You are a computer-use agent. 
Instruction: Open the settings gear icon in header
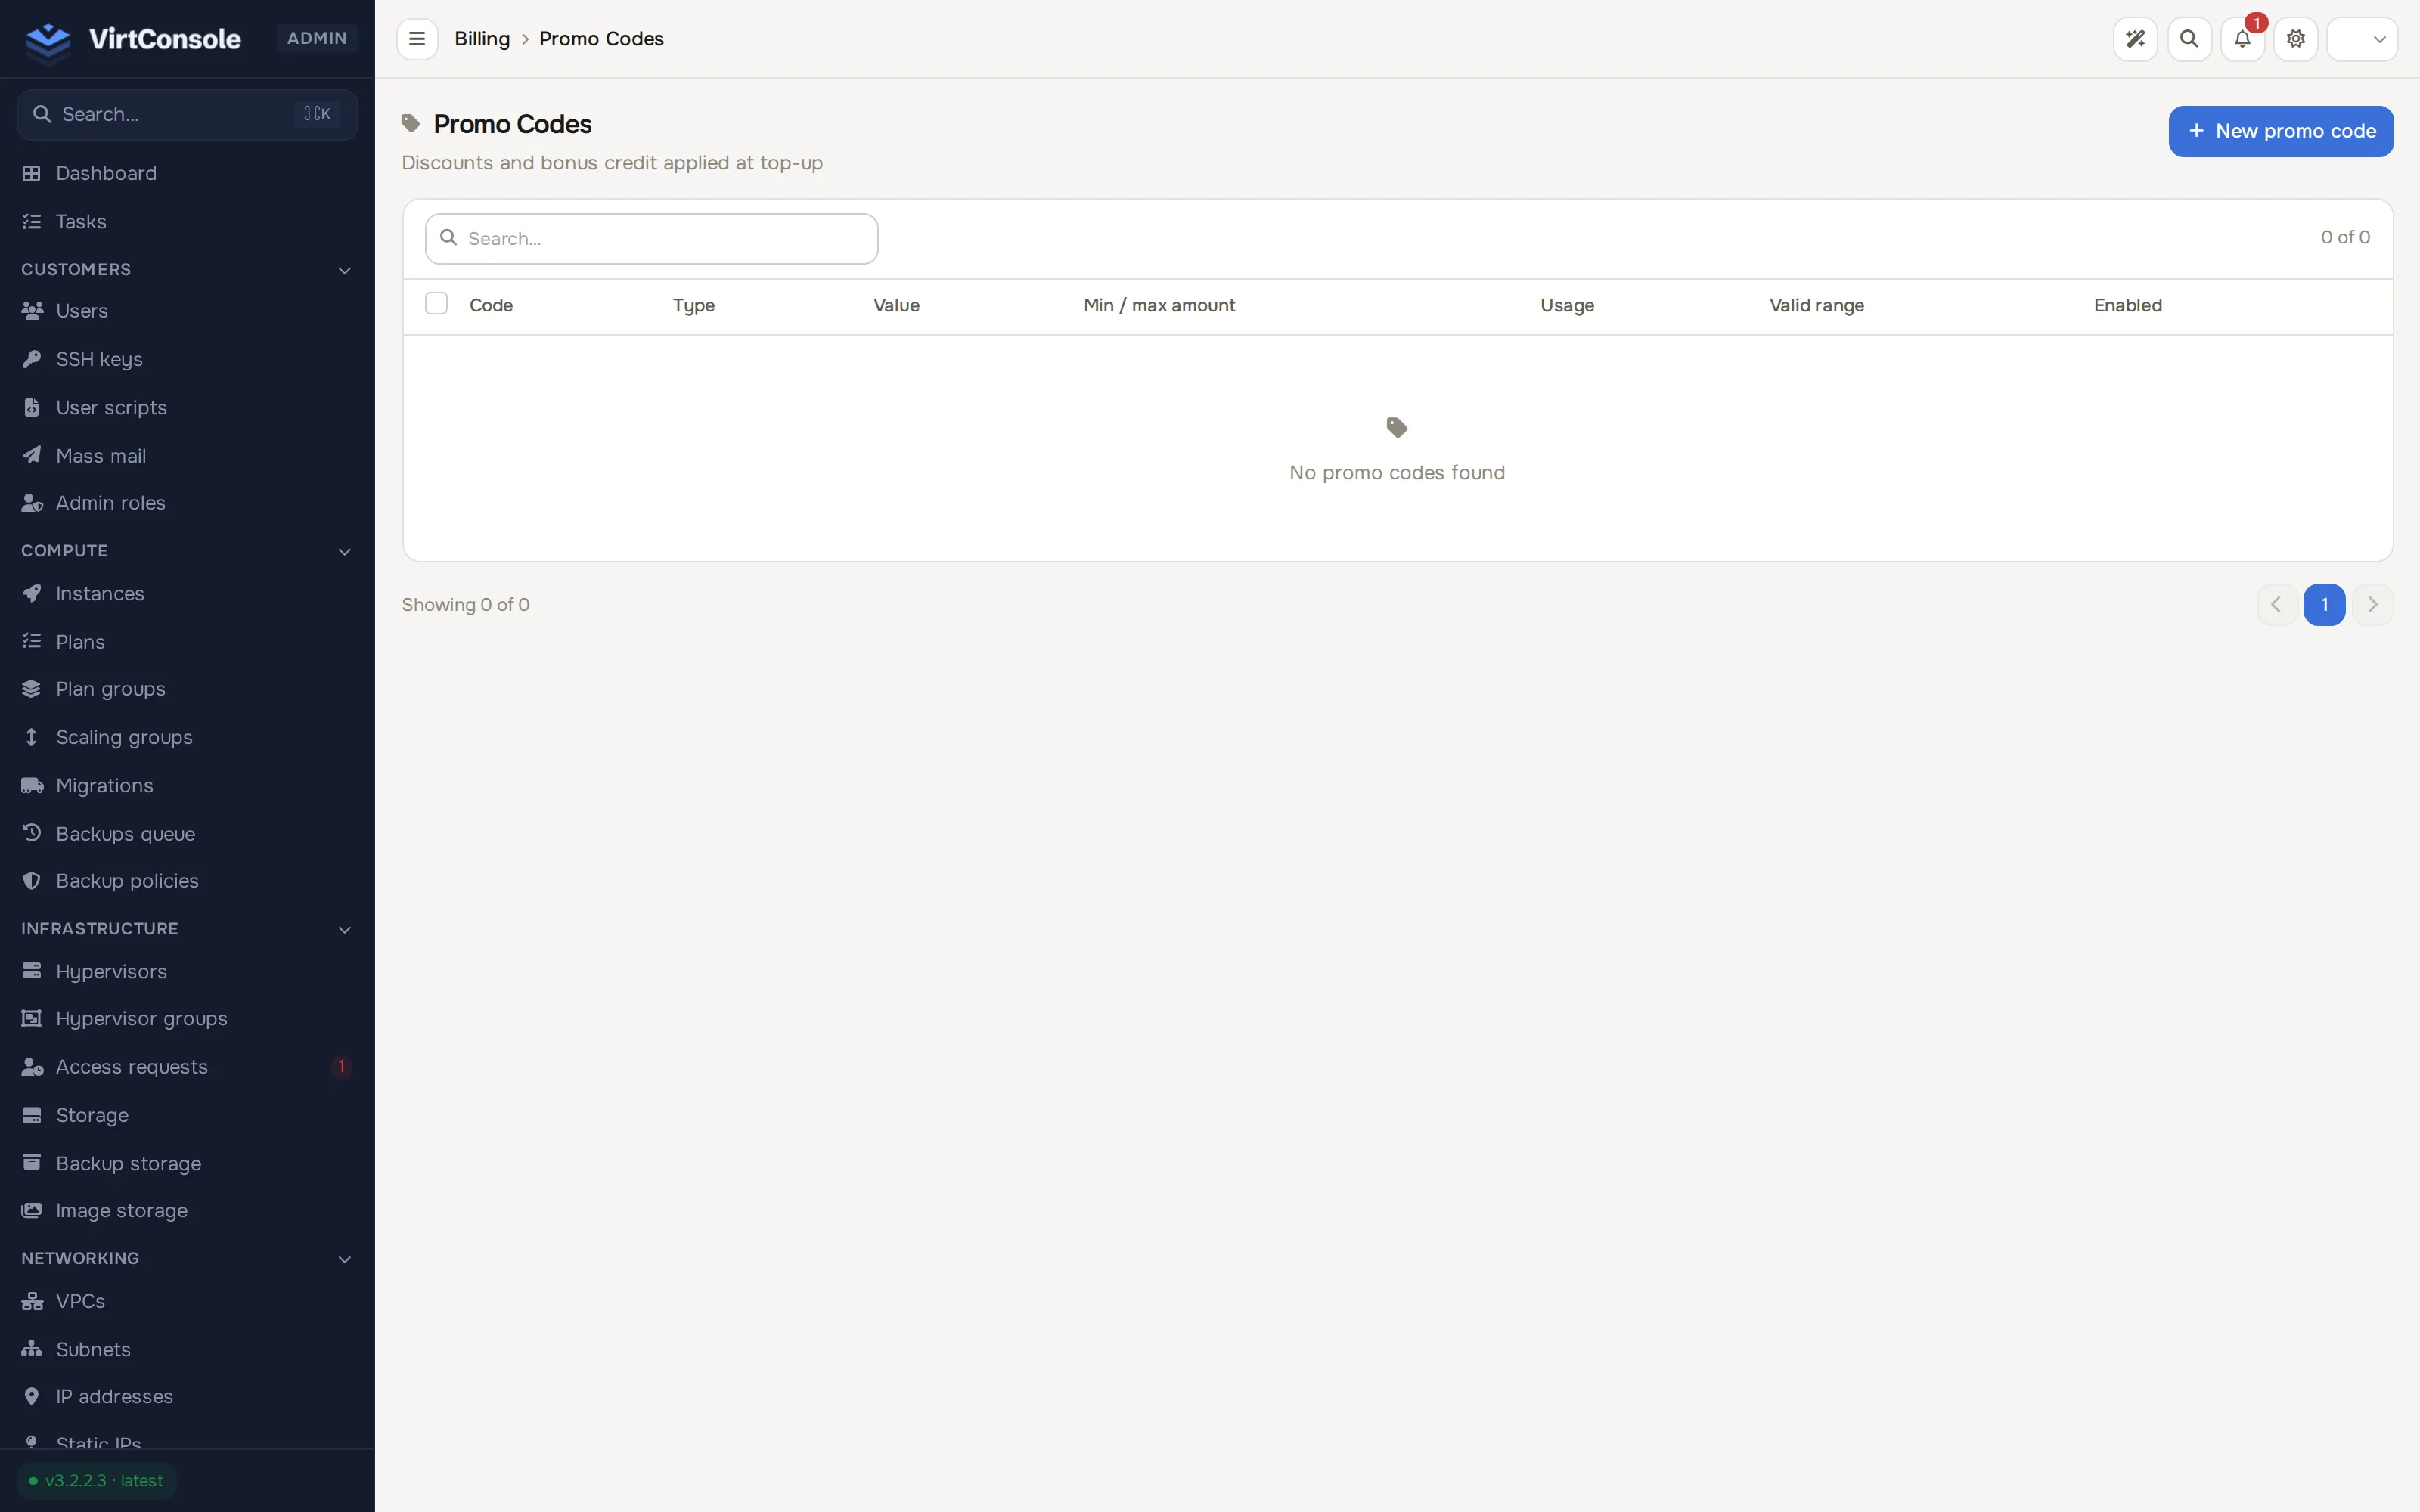coord(2295,39)
